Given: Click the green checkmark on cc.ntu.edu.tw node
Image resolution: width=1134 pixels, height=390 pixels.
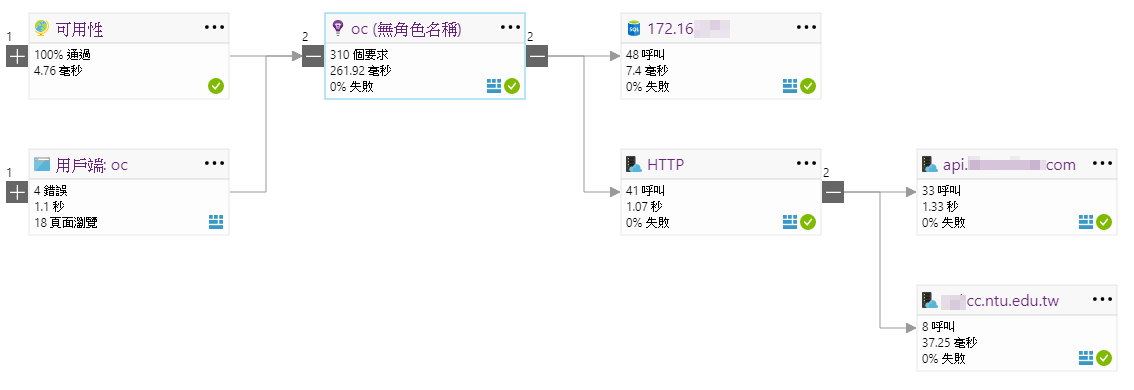Looking at the screenshot, I should pos(1104,358).
